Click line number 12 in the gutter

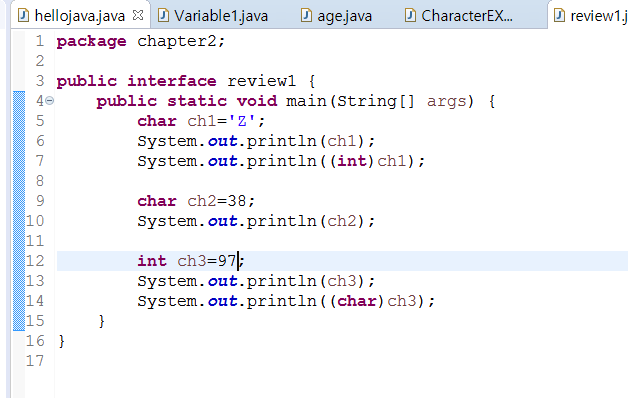click(x=35, y=261)
